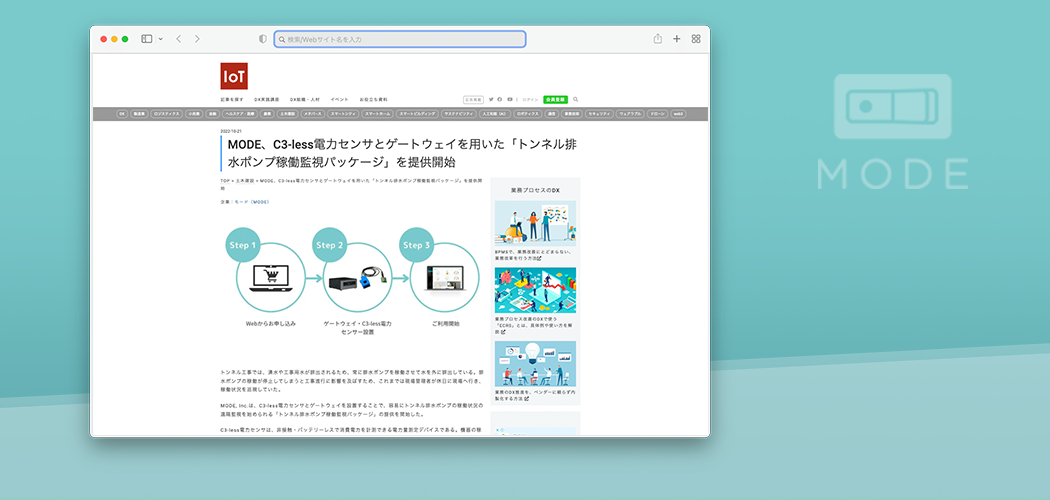Image resolution: width=1050 pixels, height=500 pixels.
Task: Show the tab overview grid
Action: (x=696, y=39)
